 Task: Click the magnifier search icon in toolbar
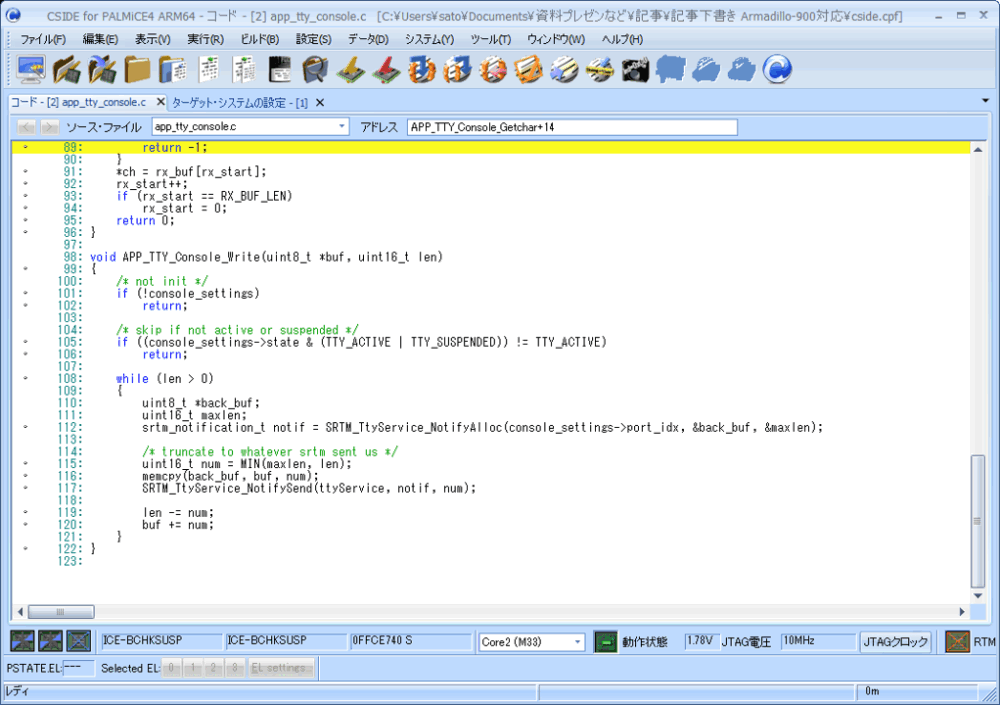coord(316,69)
